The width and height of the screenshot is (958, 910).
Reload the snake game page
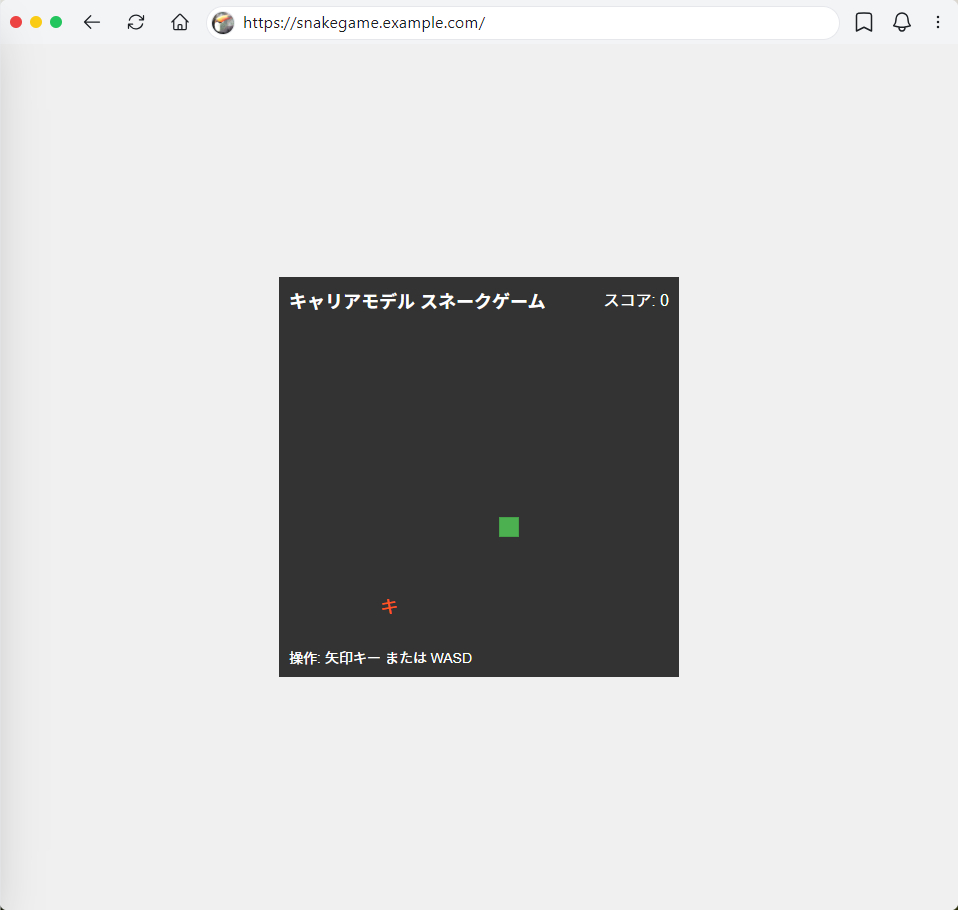[136, 22]
